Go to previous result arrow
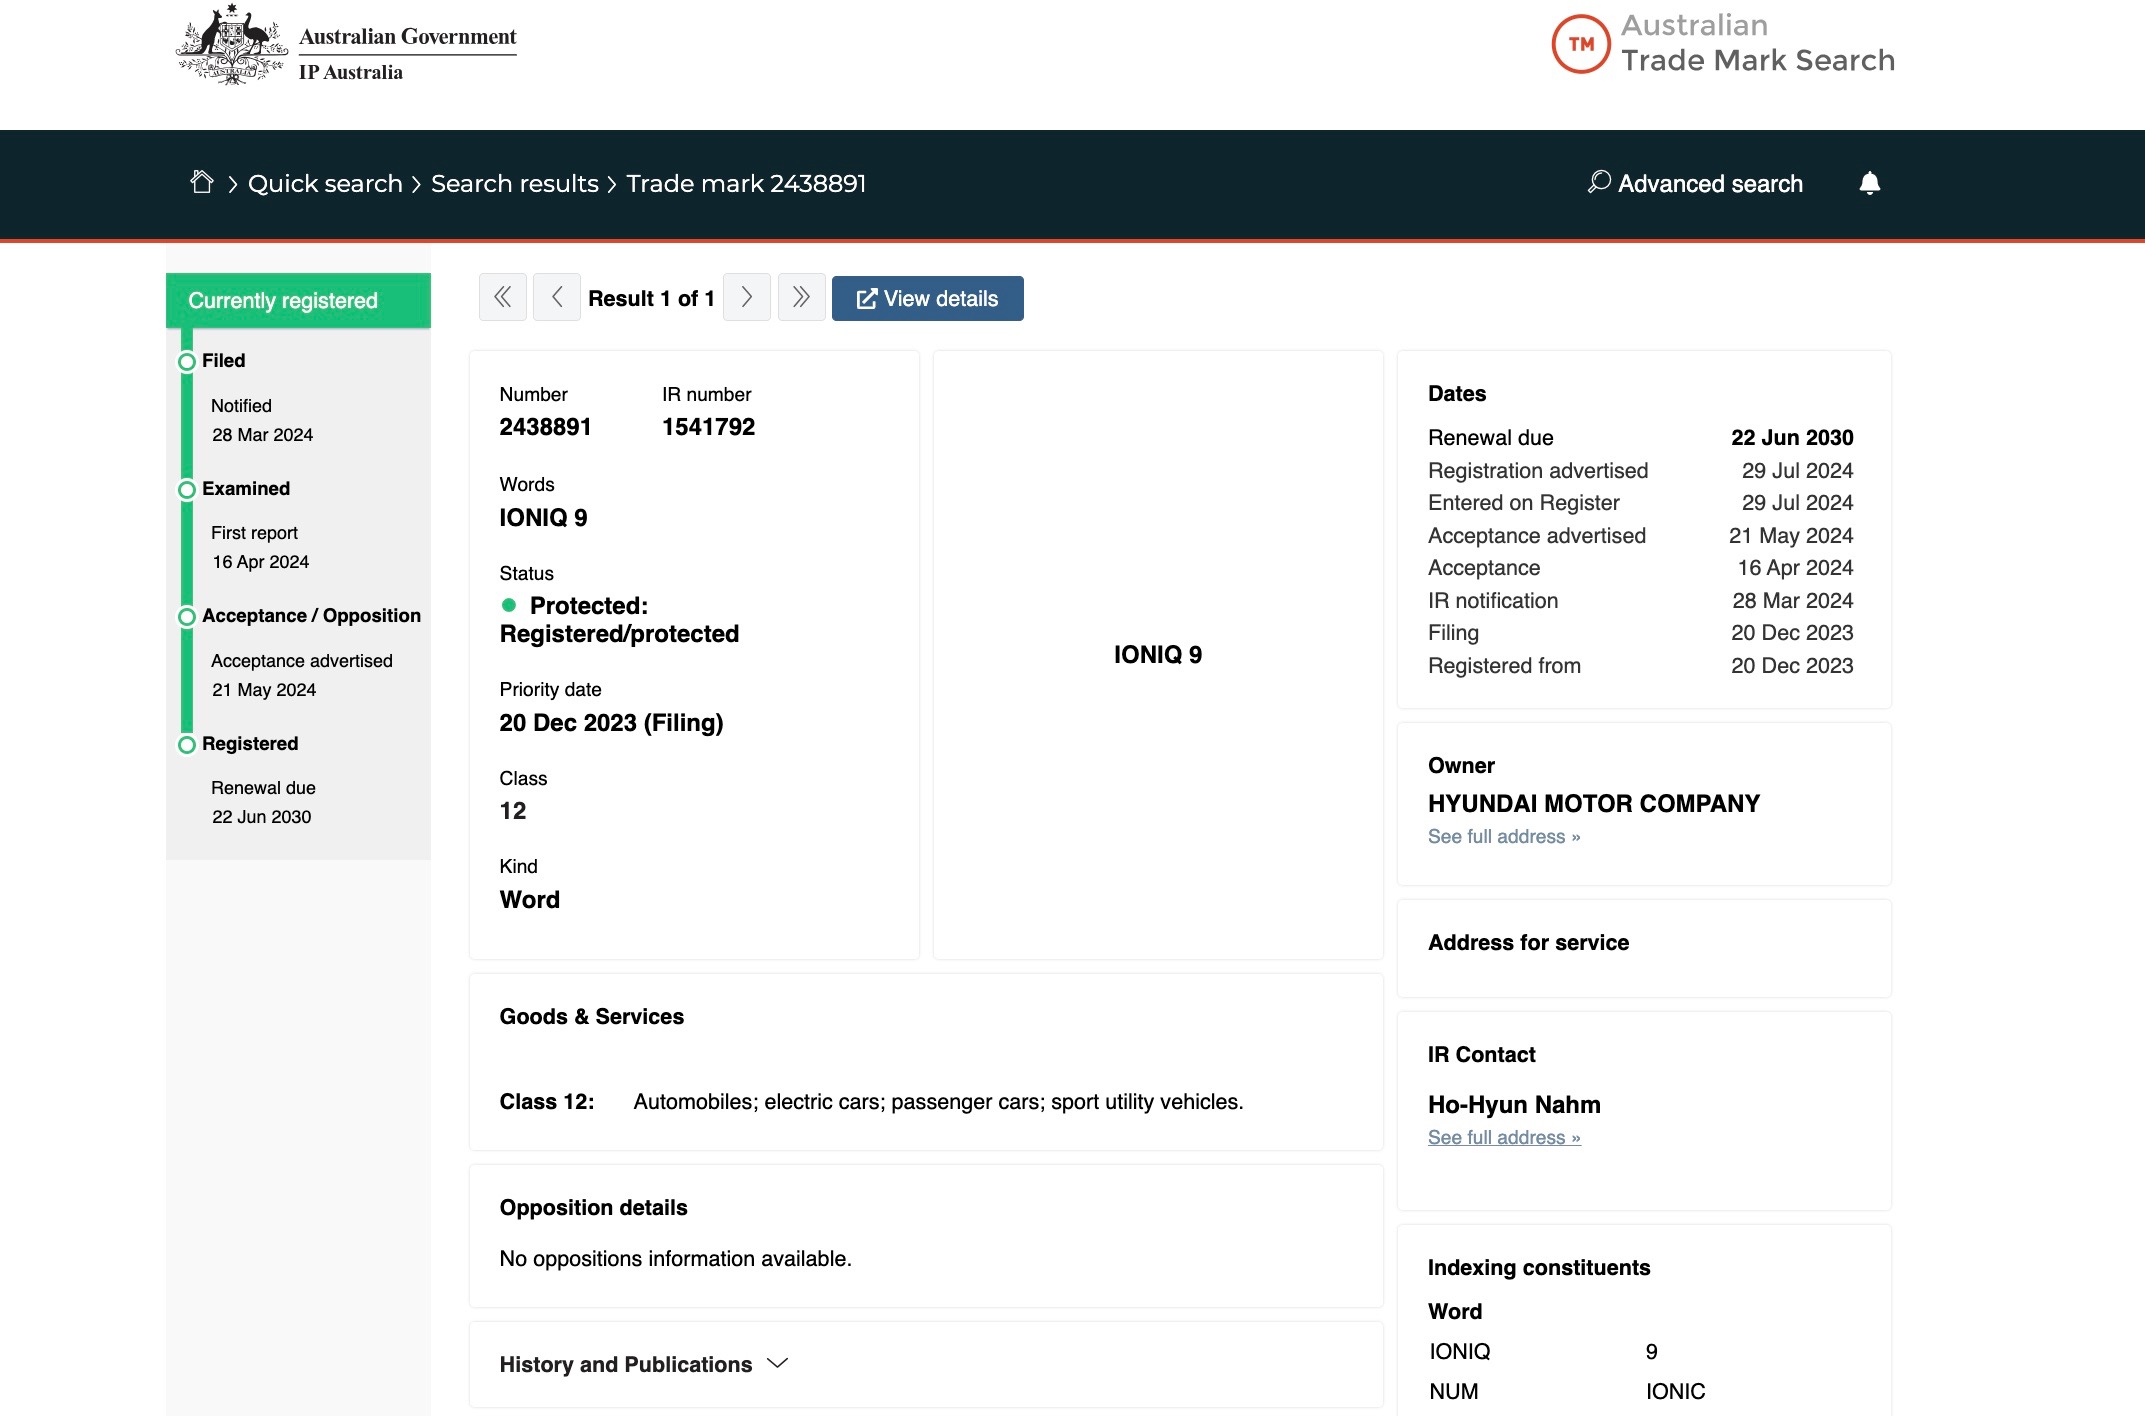Screen dimensions: 2145x1416 click(557, 298)
